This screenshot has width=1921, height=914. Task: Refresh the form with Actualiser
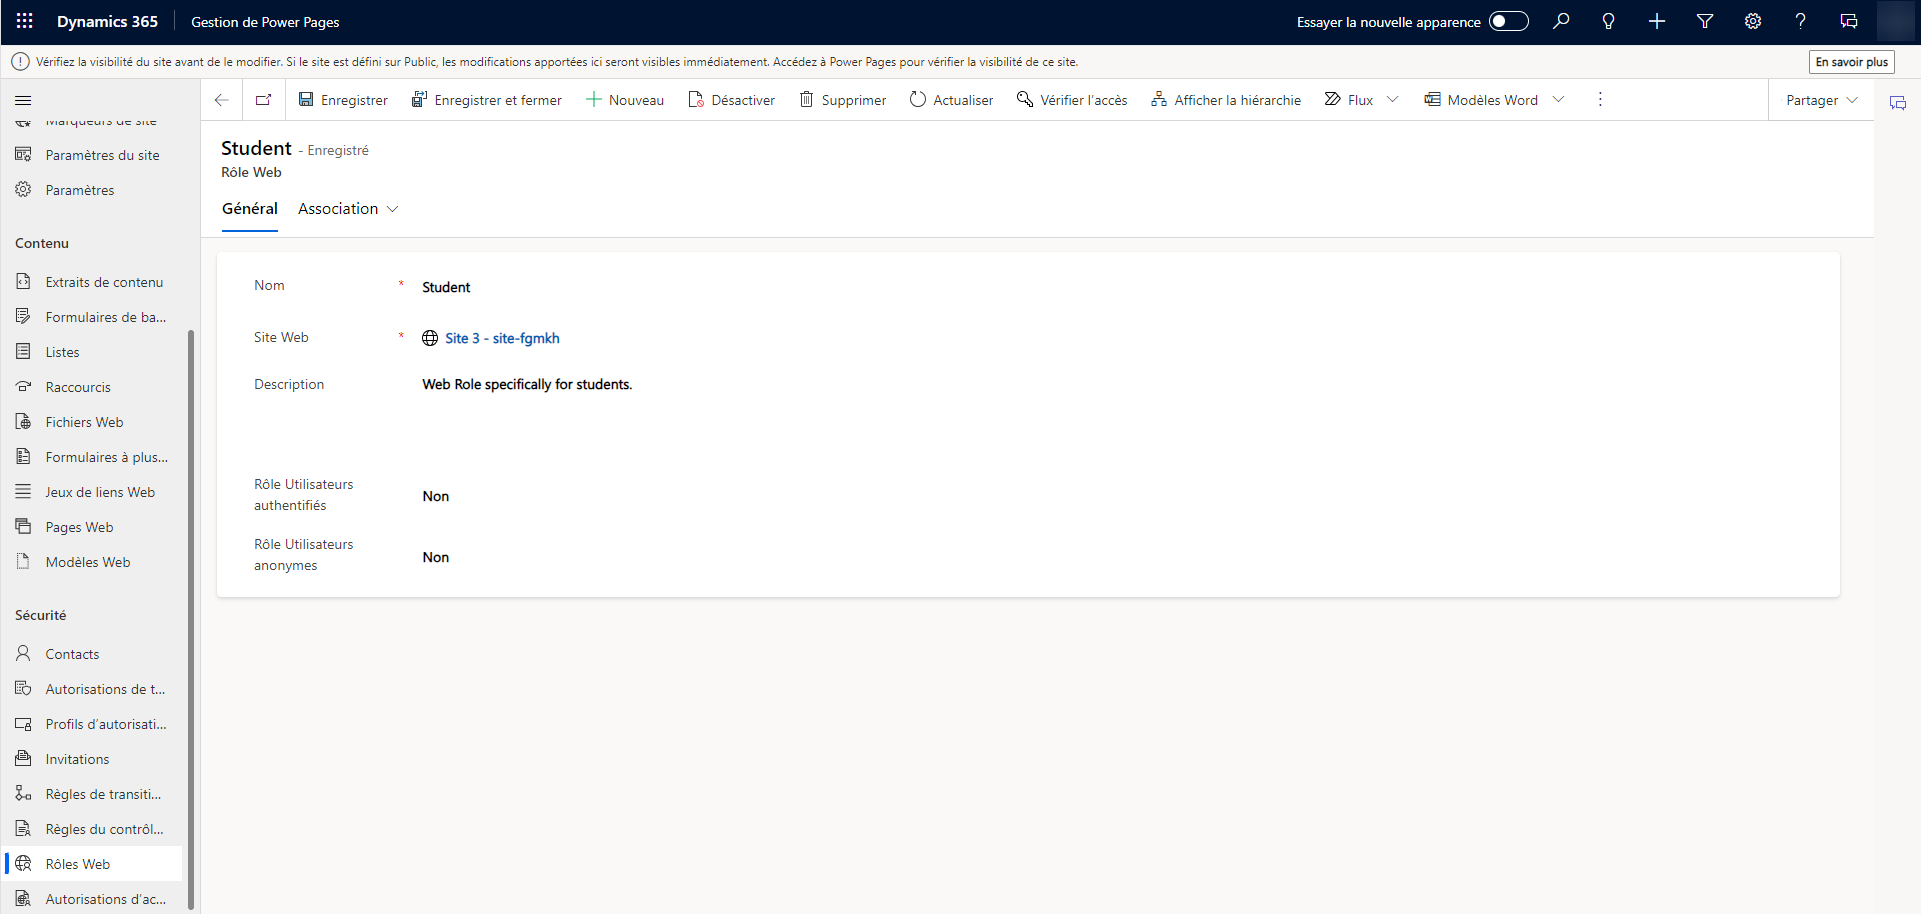(x=952, y=100)
